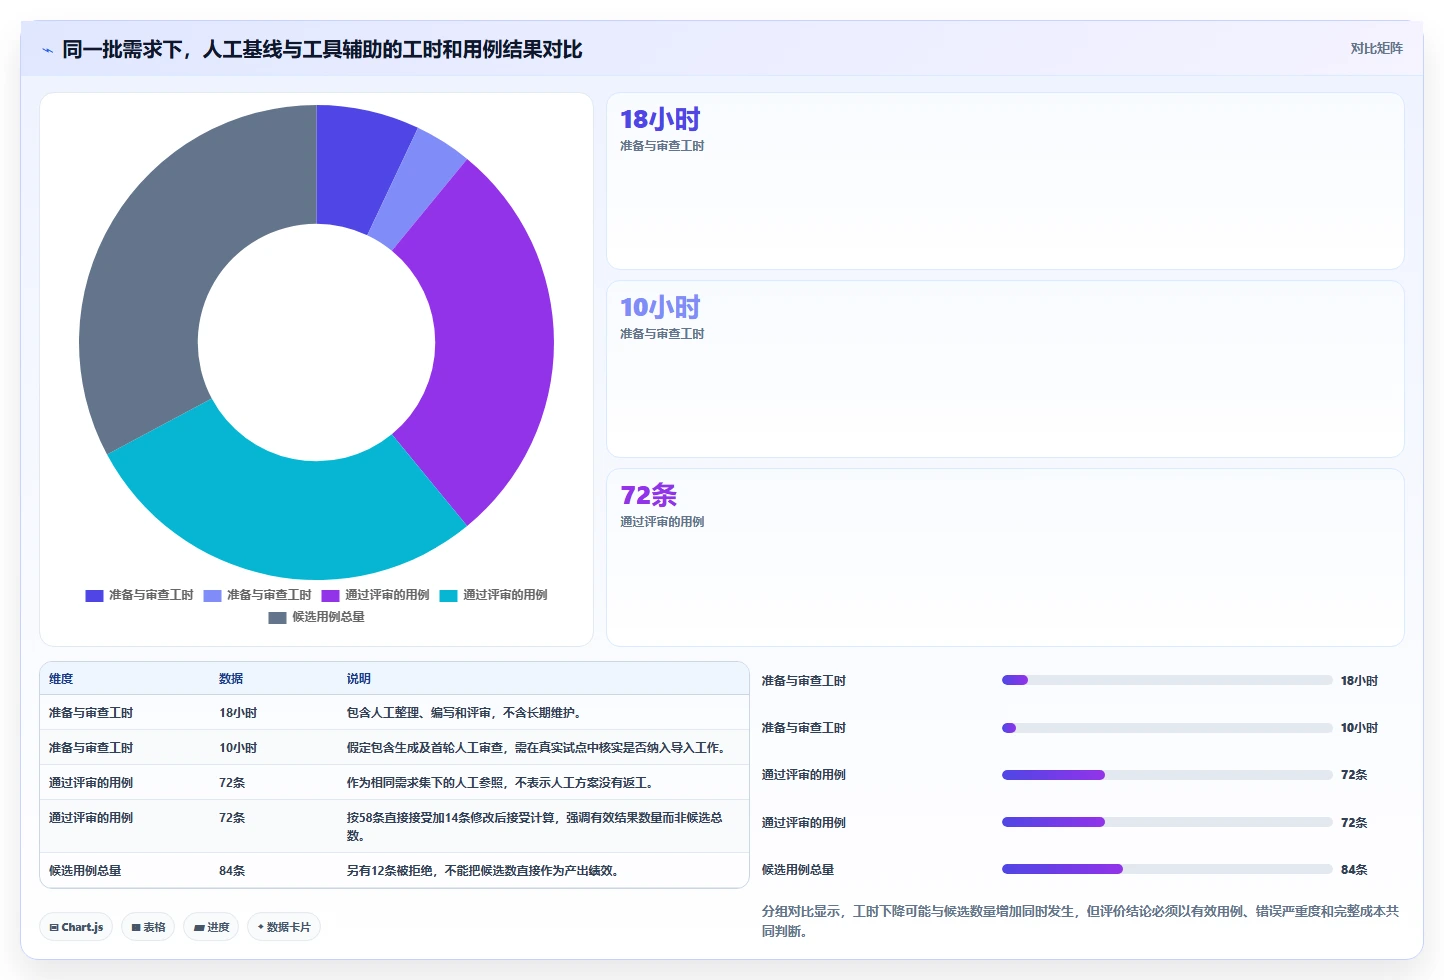The width and height of the screenshot is (1444, 980).
Task: Click the note starting 按58条直接接受加14条修改后接受
Action: tap(534, 826)
